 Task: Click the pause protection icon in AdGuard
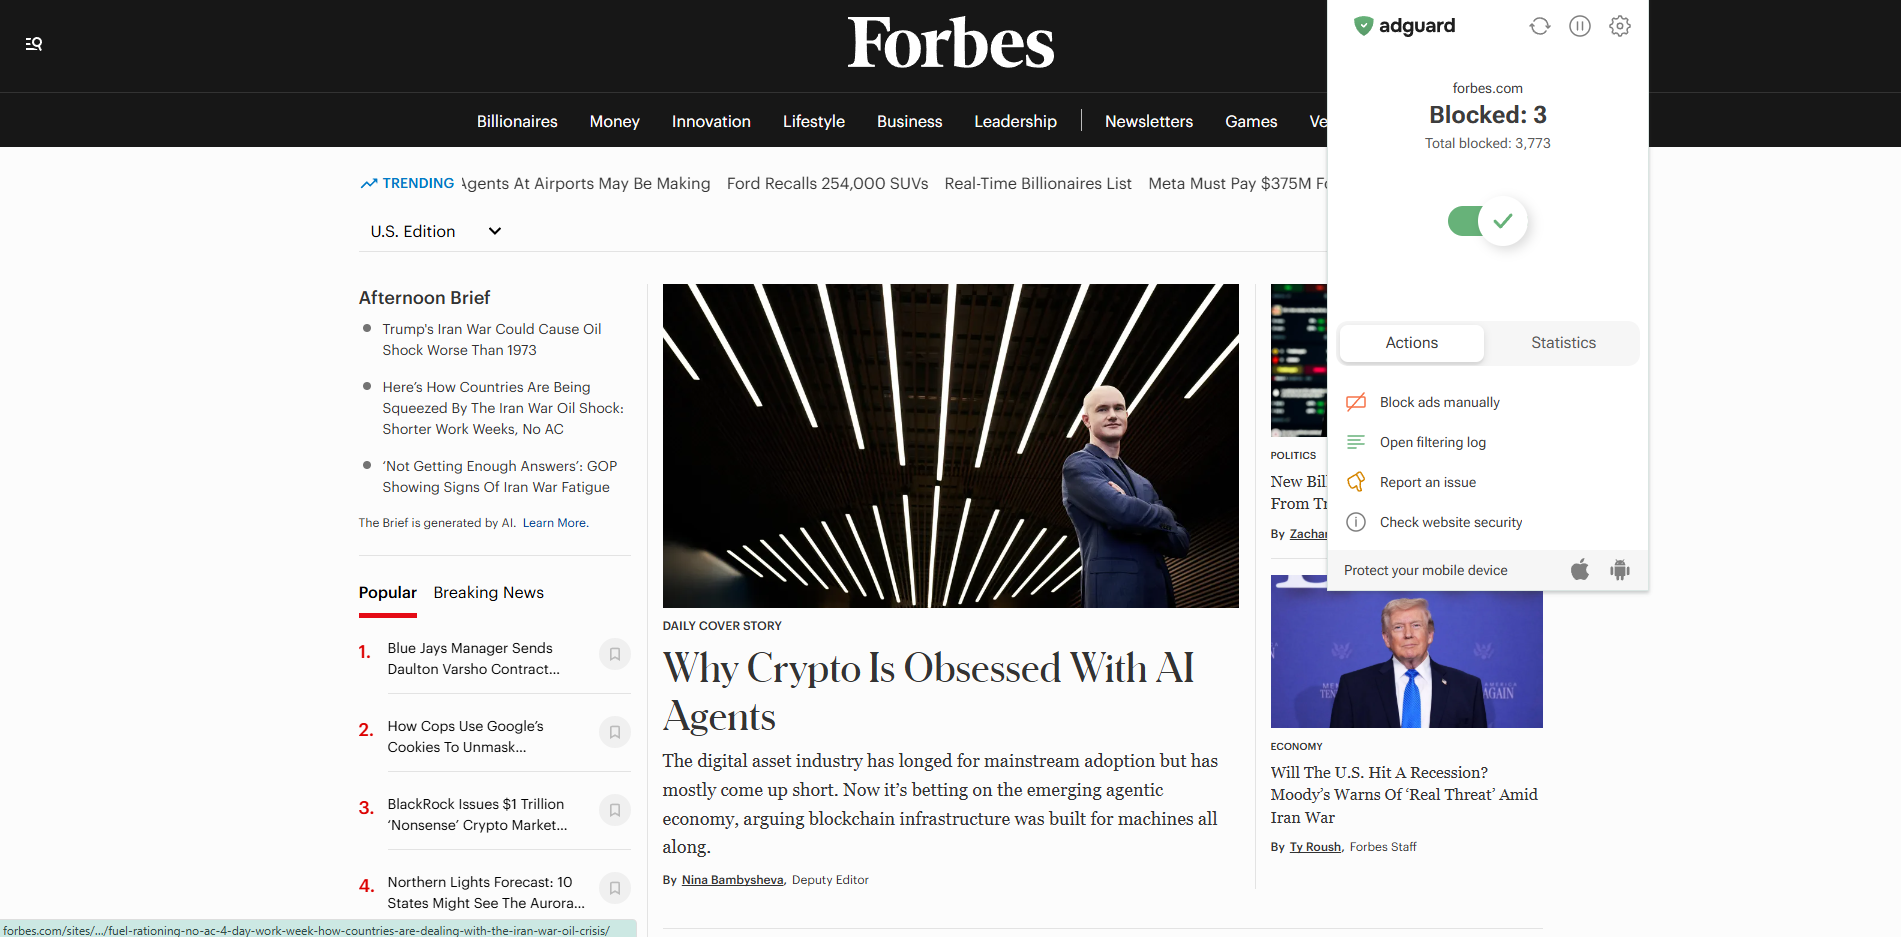point(1580,26)
